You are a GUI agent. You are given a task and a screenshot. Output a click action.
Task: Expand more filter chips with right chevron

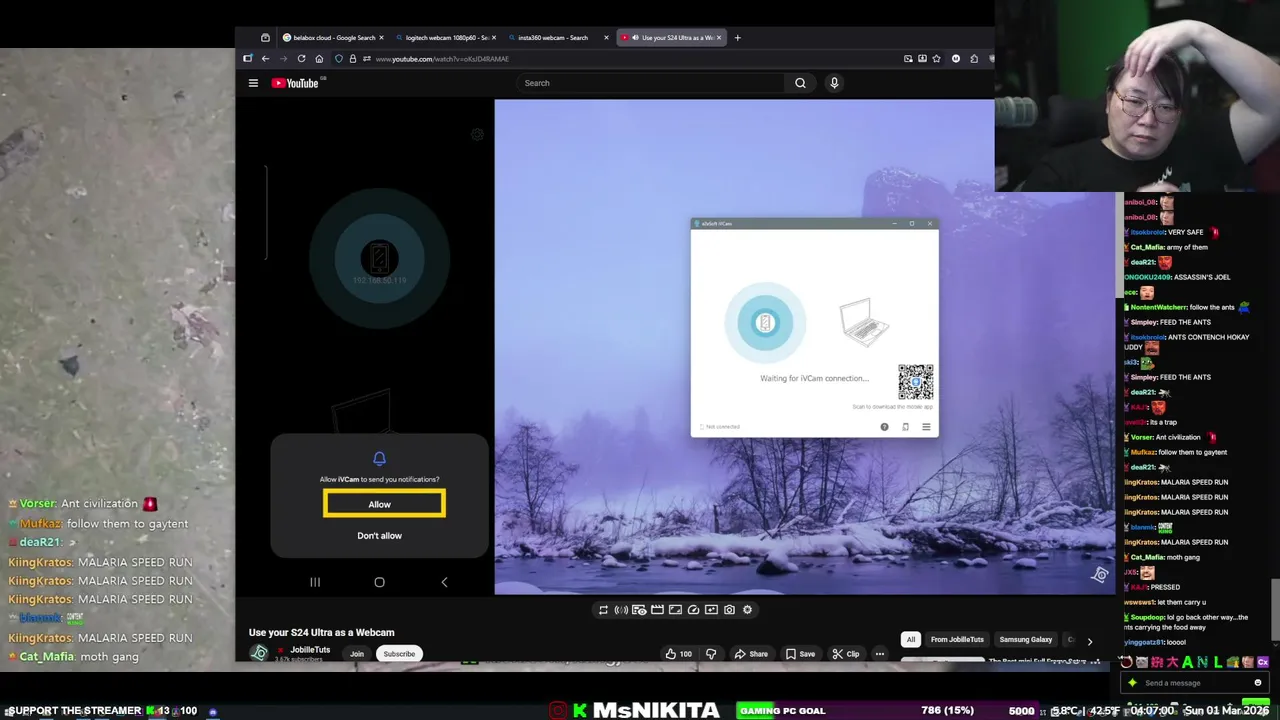[x=1090, y=641]
